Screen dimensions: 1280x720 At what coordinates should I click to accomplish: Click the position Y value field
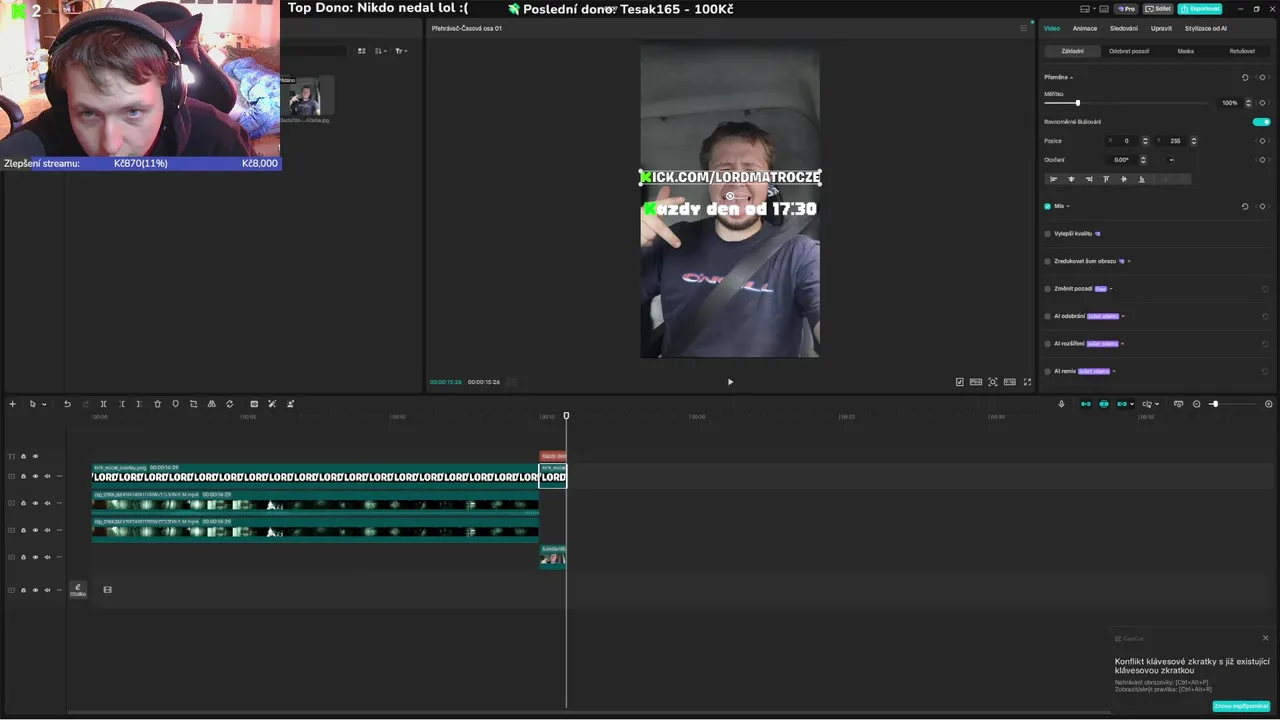(x=1175, y=141)
